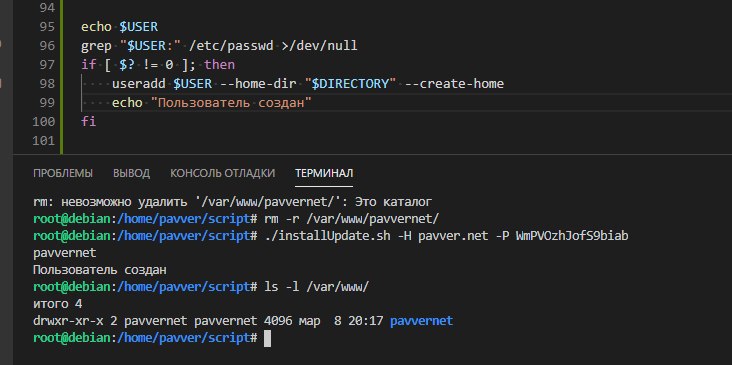732x365 pixels.
Task: Open the КОНСОЛЬ ОТЛАДКИ tab
Action: tap(223, 173)
